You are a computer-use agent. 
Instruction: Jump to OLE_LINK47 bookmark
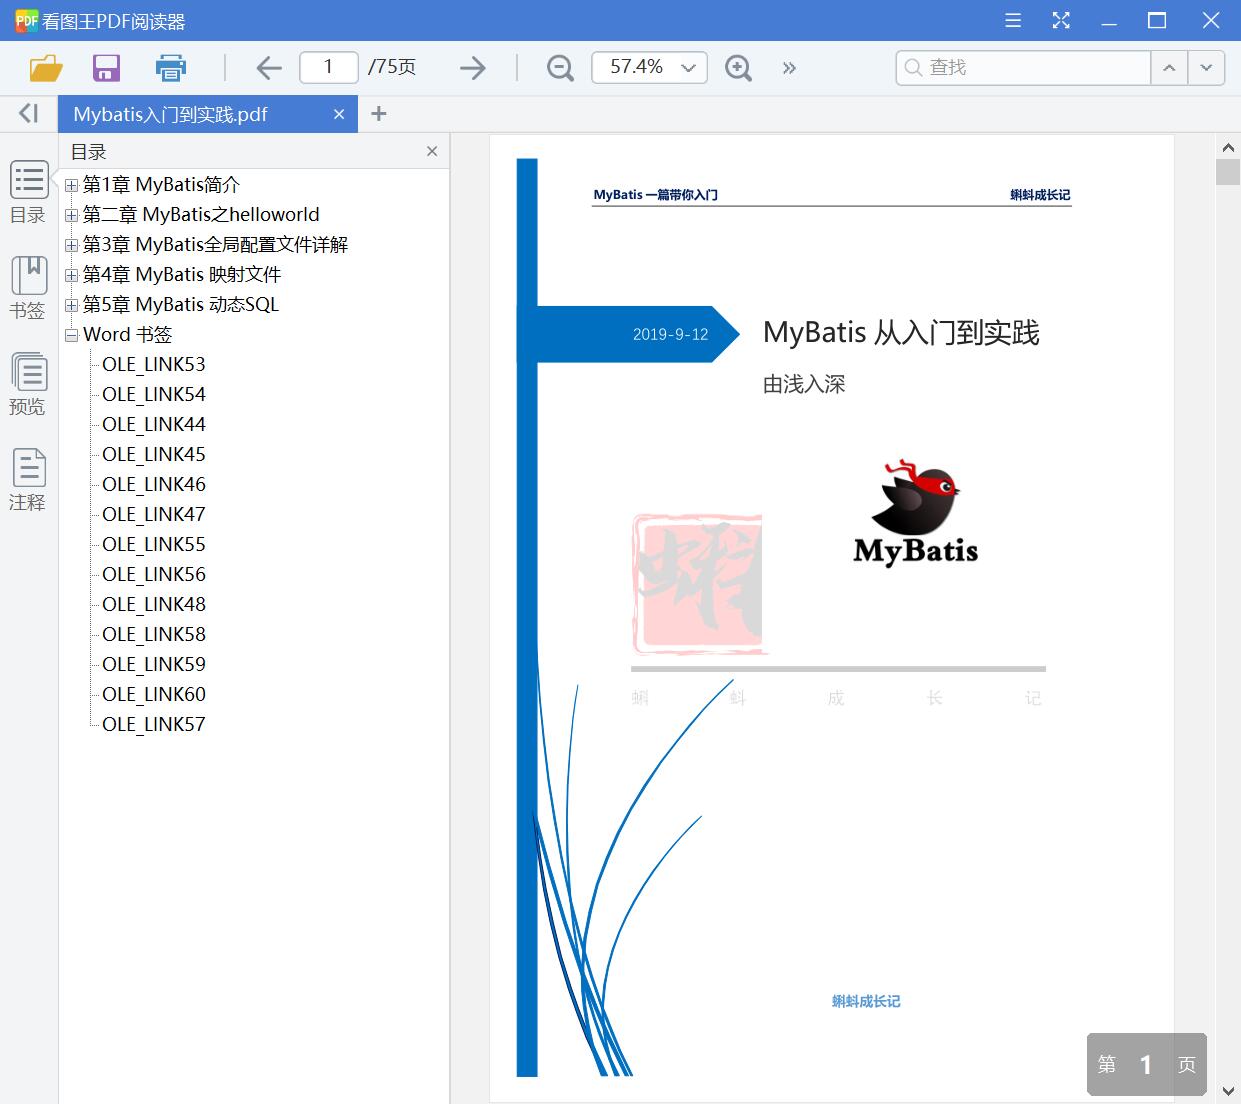point(154,515)
